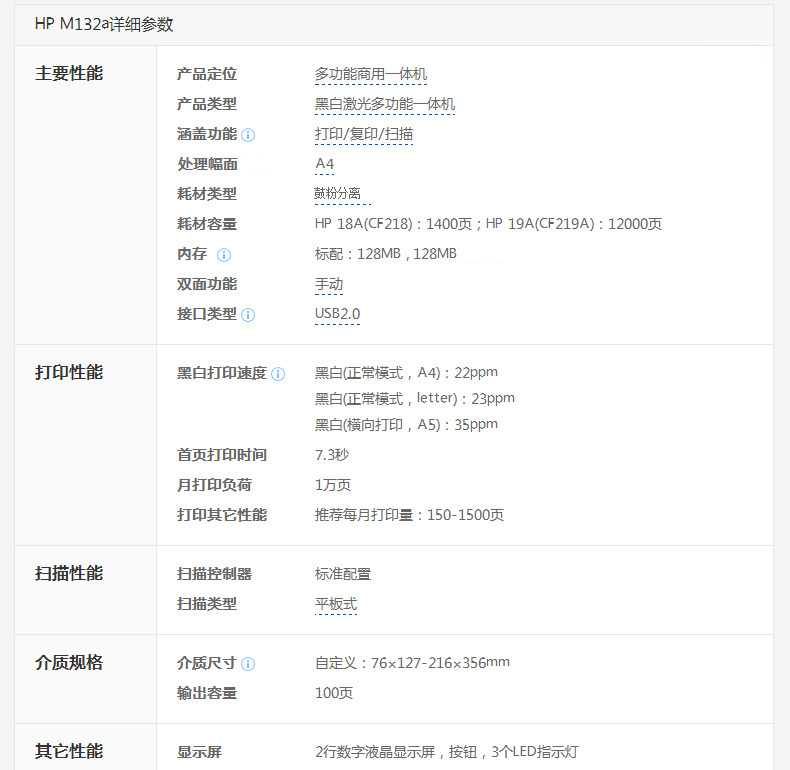
Task: Click the 耗材类型 label
Action: pos(207,194)
